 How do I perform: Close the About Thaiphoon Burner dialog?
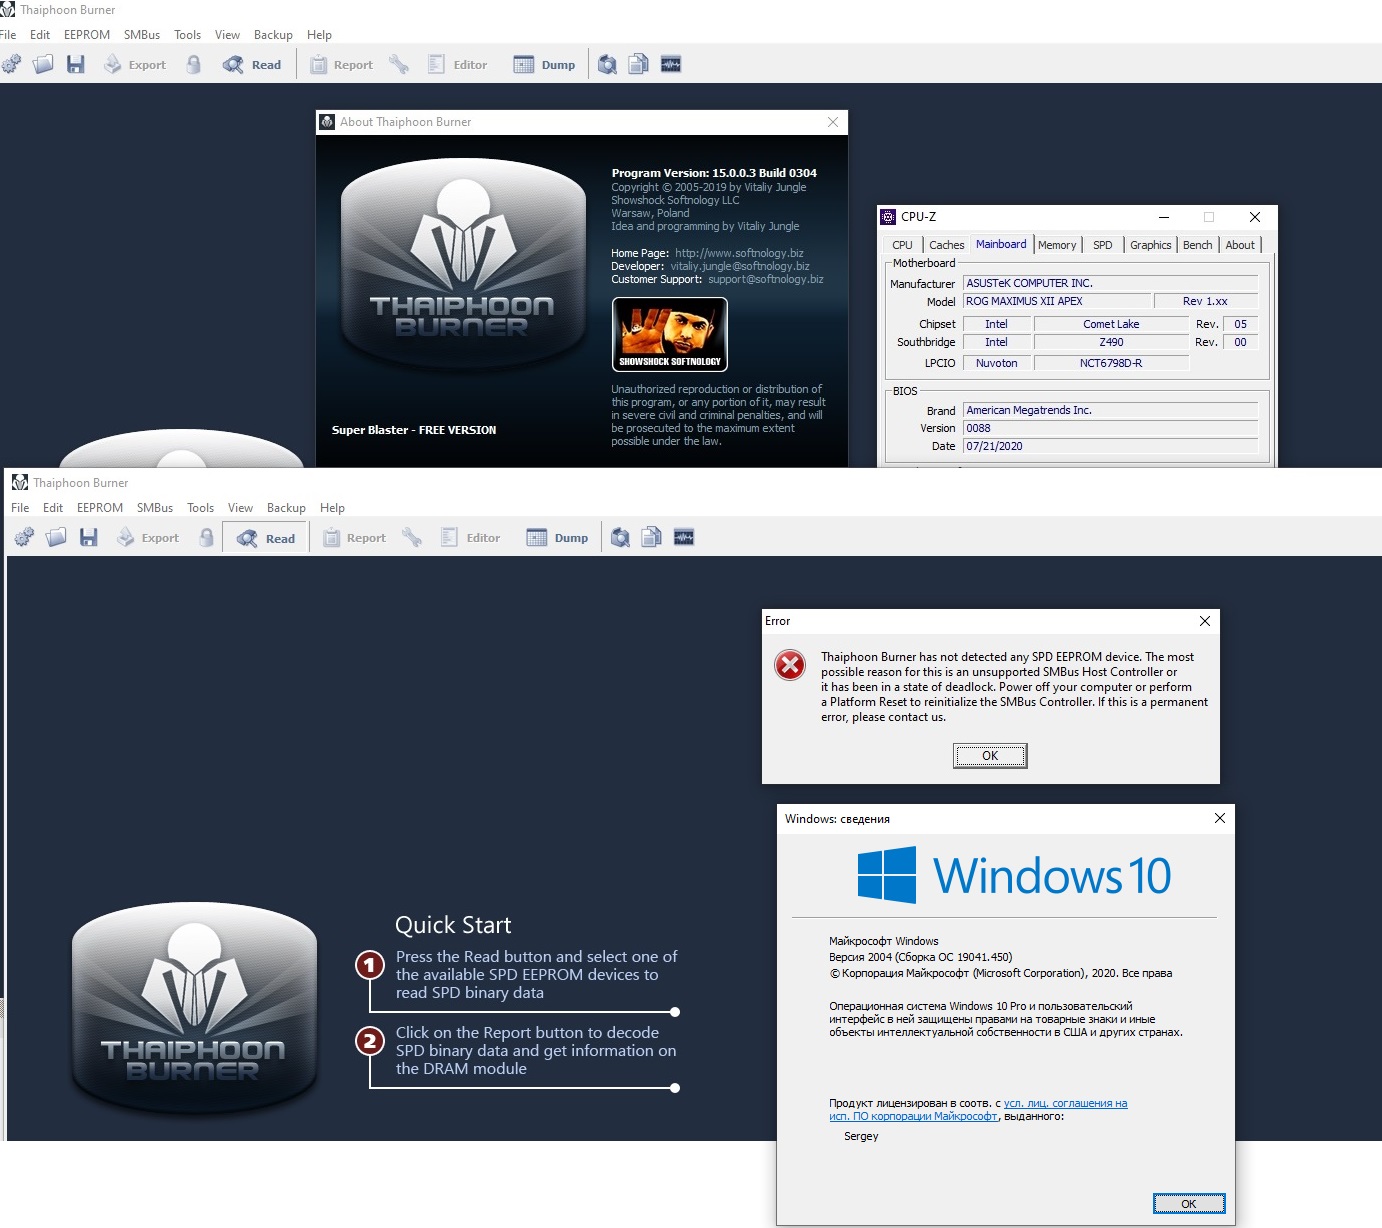coord(833,122)
